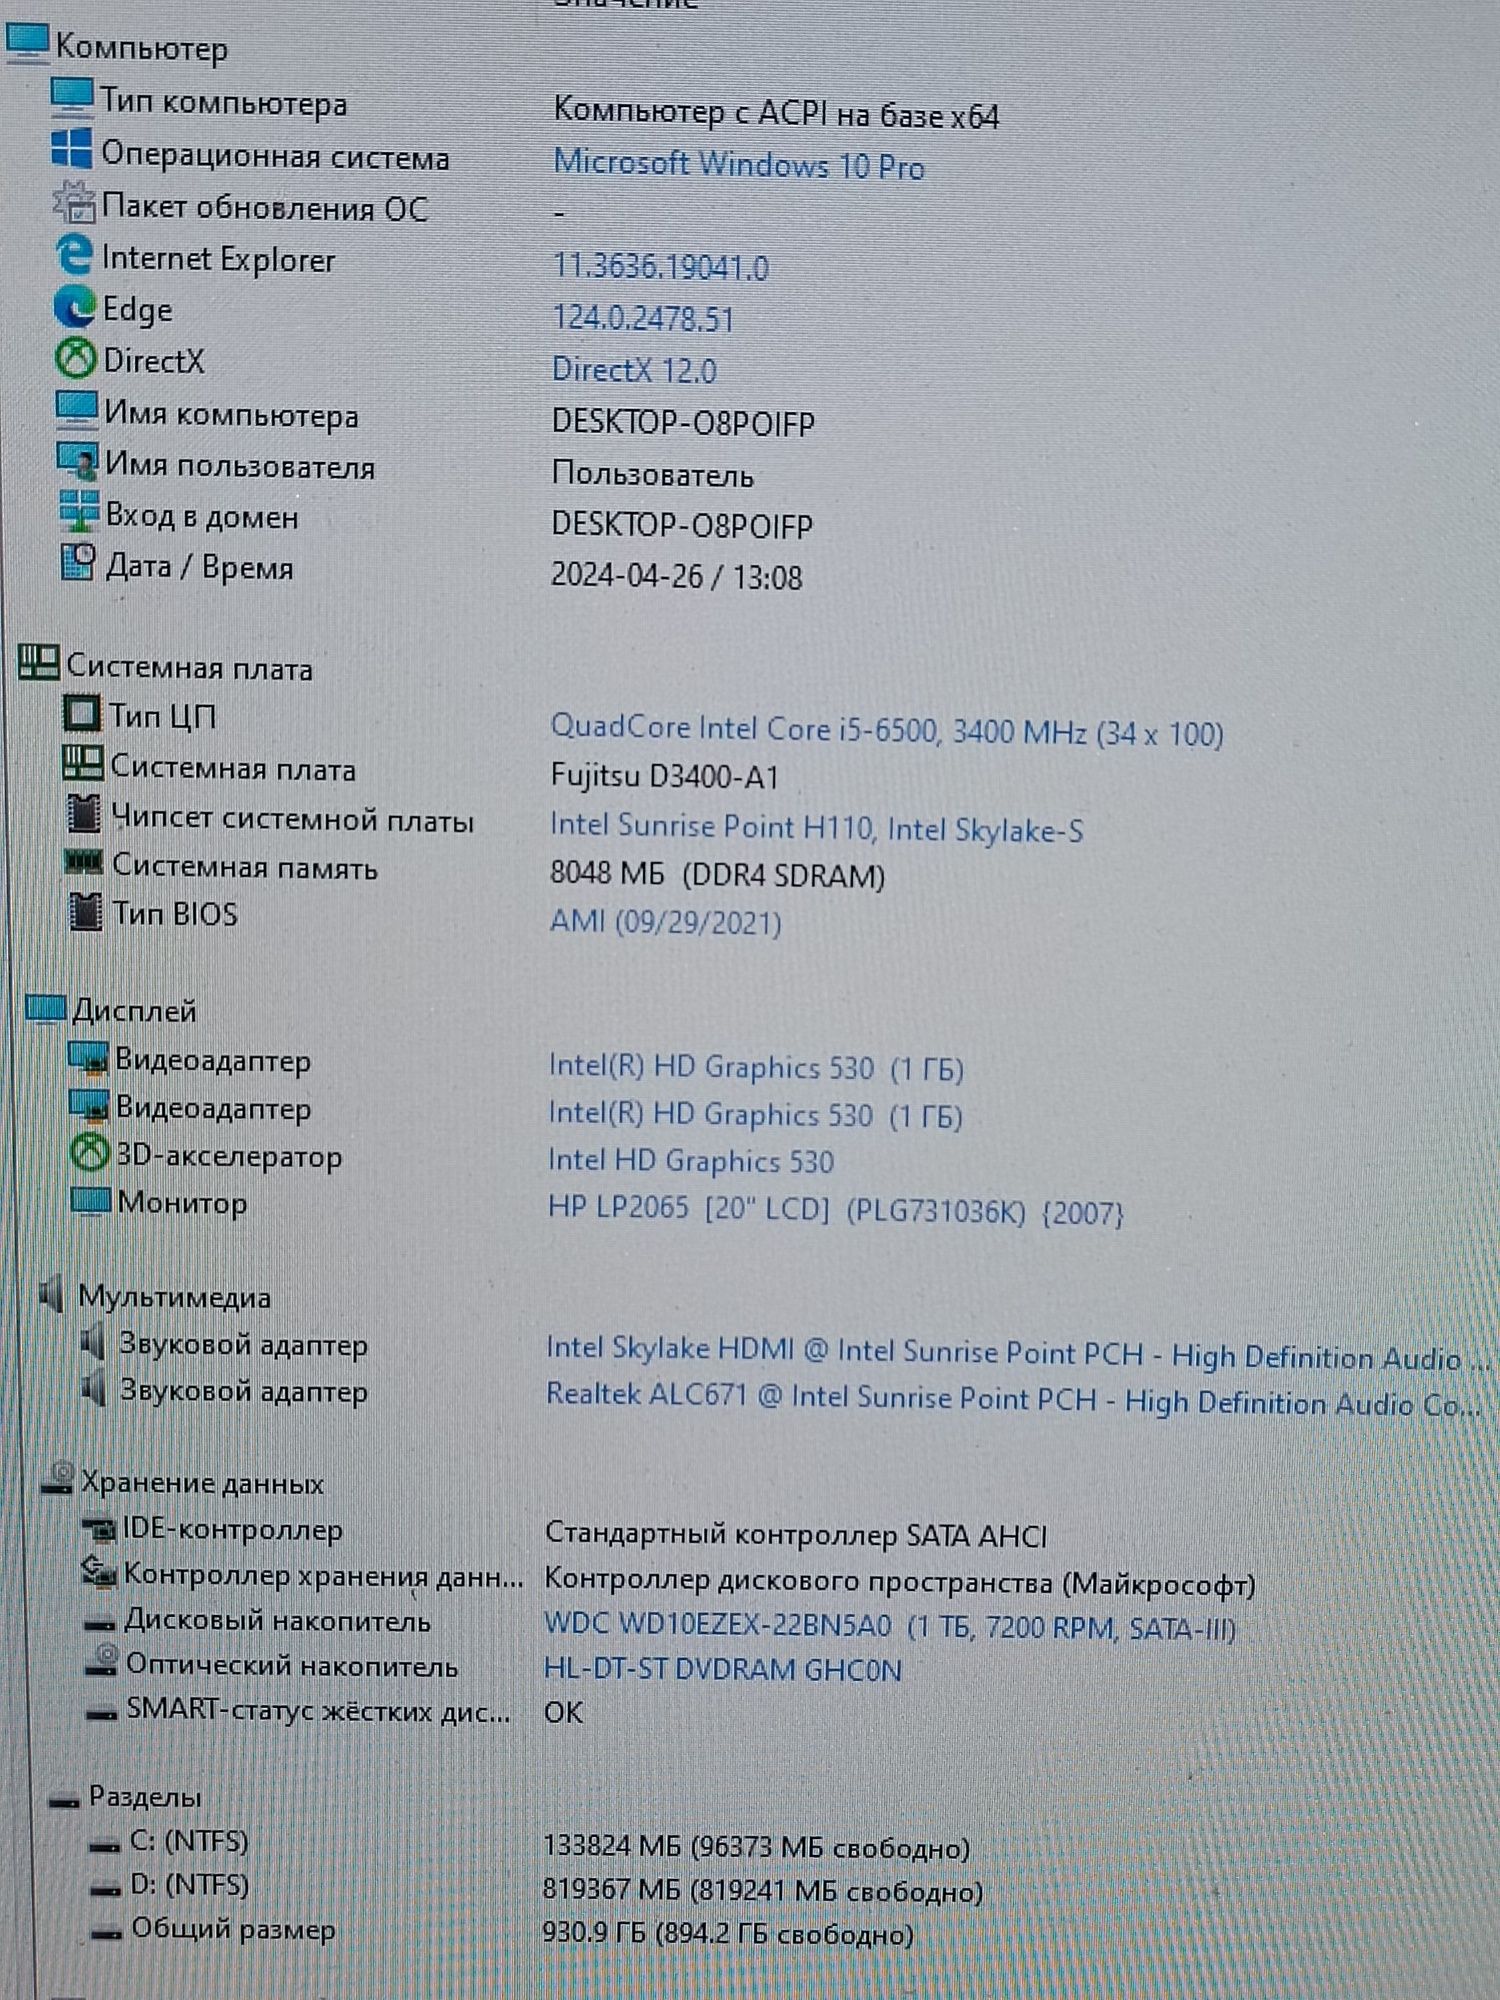Click the Тип ЦП processor icon
The width and height of the screenshot is (1500, 2000).
(x=82, y=713)
